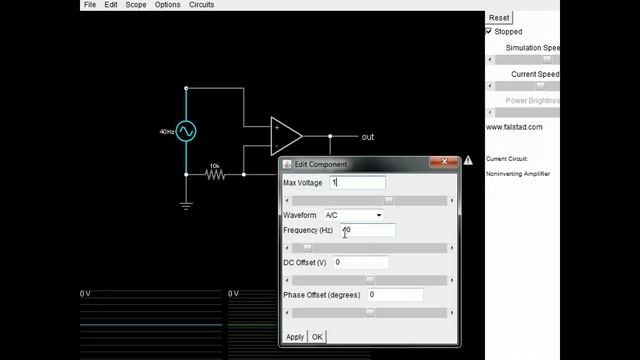The width and height of the screenshot is (640, 360).
Task: Click right arrow of Phase Offset slider
Action: click(452, 313)
